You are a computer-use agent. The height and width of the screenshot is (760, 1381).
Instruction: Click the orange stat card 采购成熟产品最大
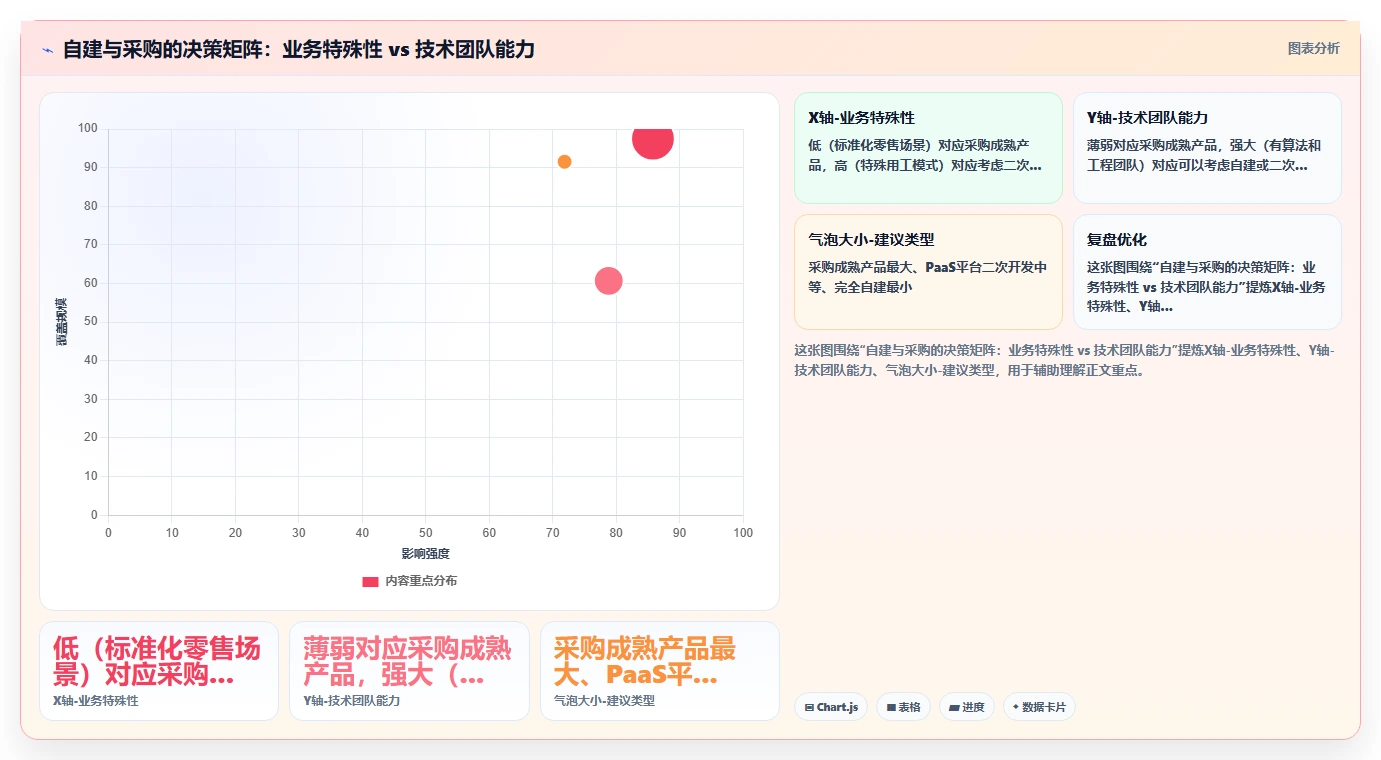[660, 671]
